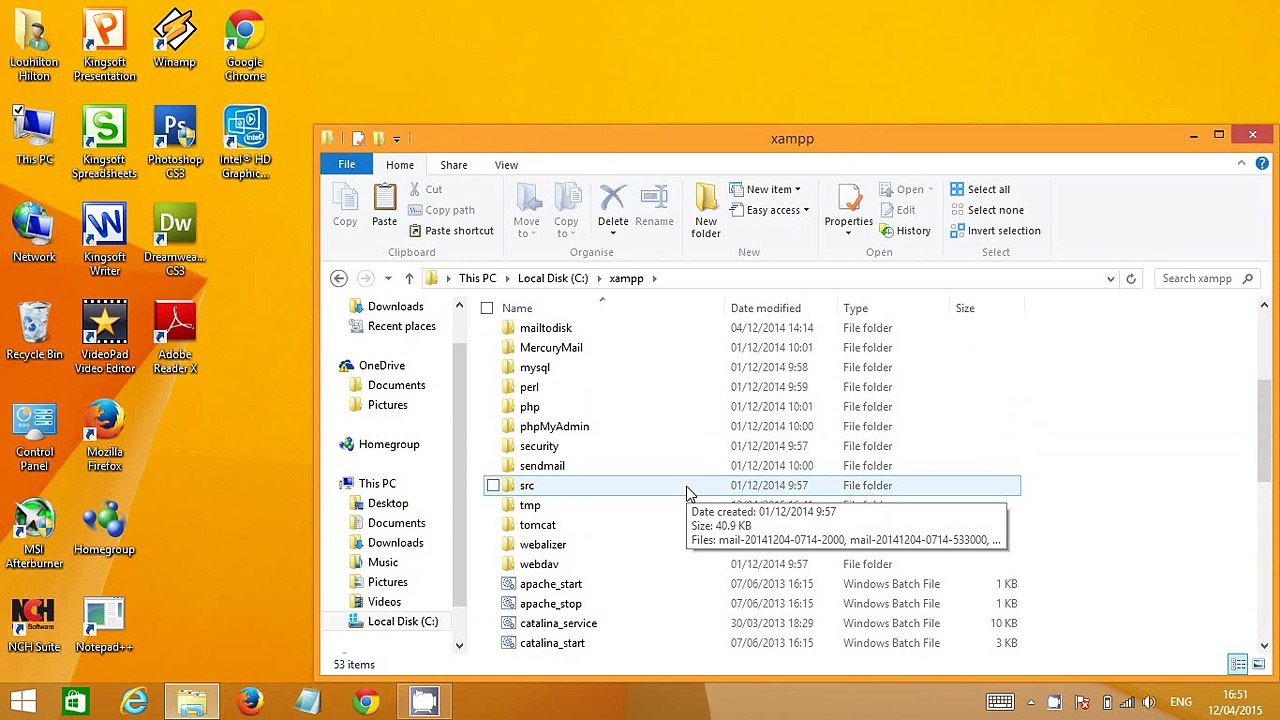Click This PC in the address breadcrumb
The image size is (1280, 720).
point(477,279)
